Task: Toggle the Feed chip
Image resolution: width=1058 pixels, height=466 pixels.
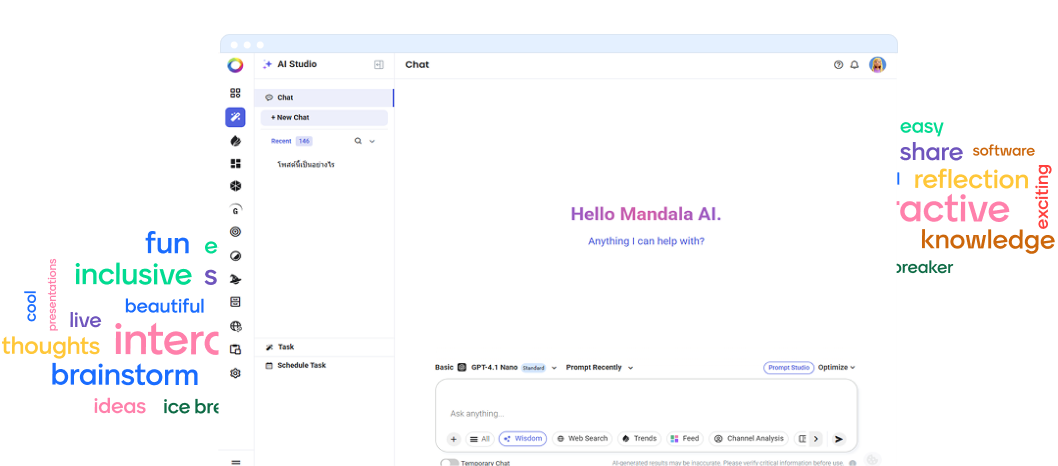Action: 685,439
